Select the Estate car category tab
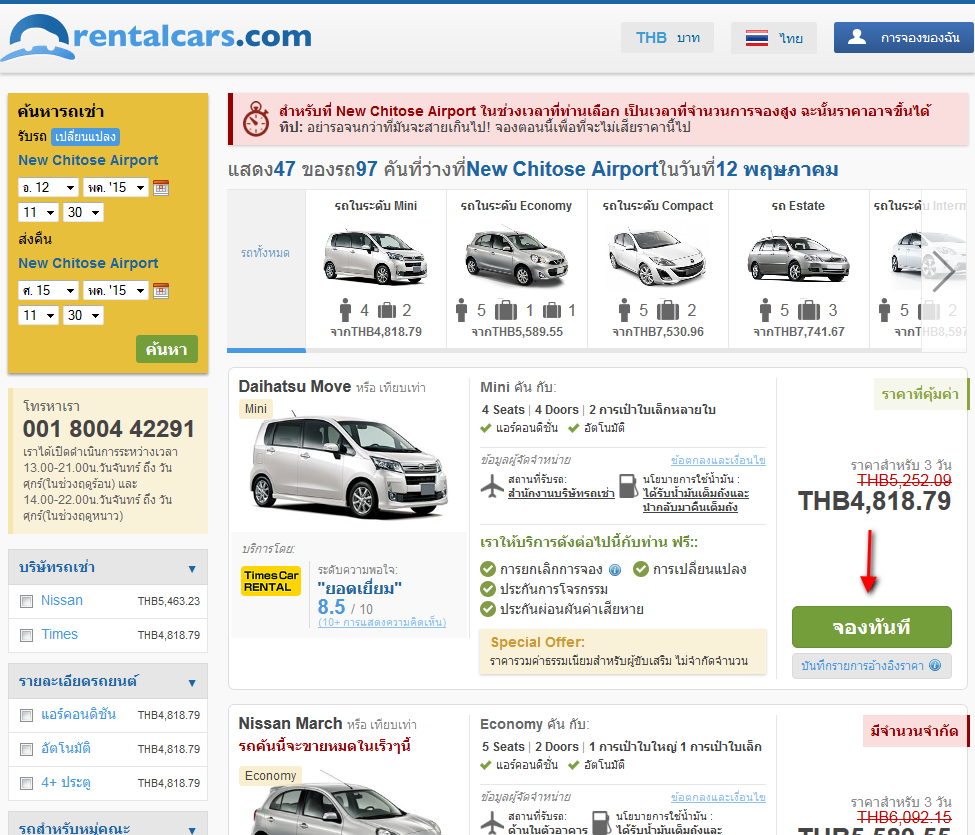The height and width of the screenshot is (835, 975). (799, 270)
